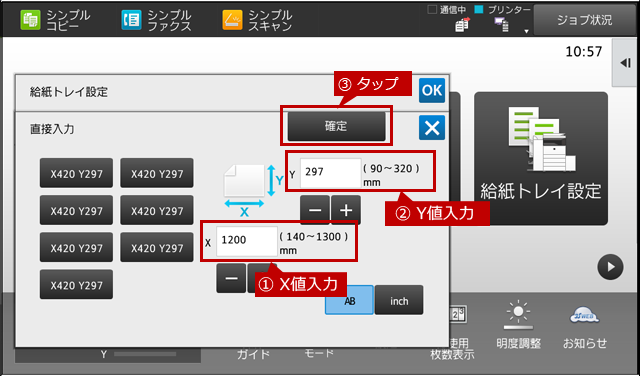Open Simple Copy mode
The image size is (640, 376).
56,20
